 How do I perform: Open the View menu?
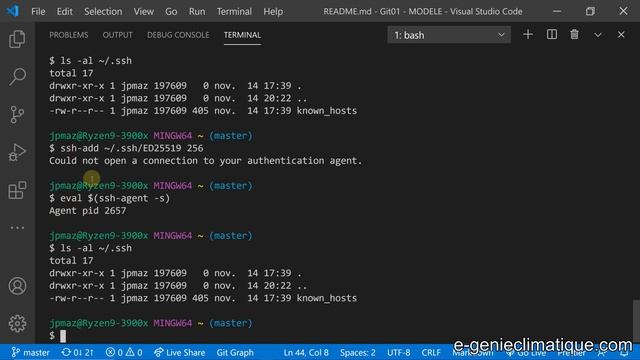144,11
